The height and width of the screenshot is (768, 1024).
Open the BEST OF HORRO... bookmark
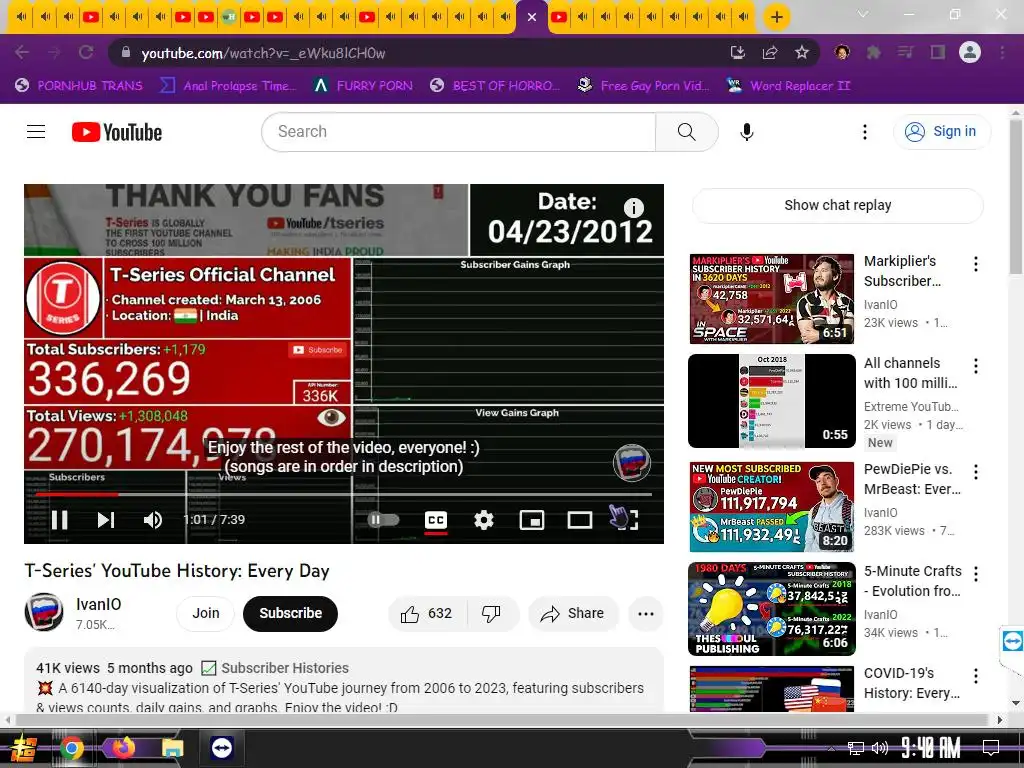495,86
